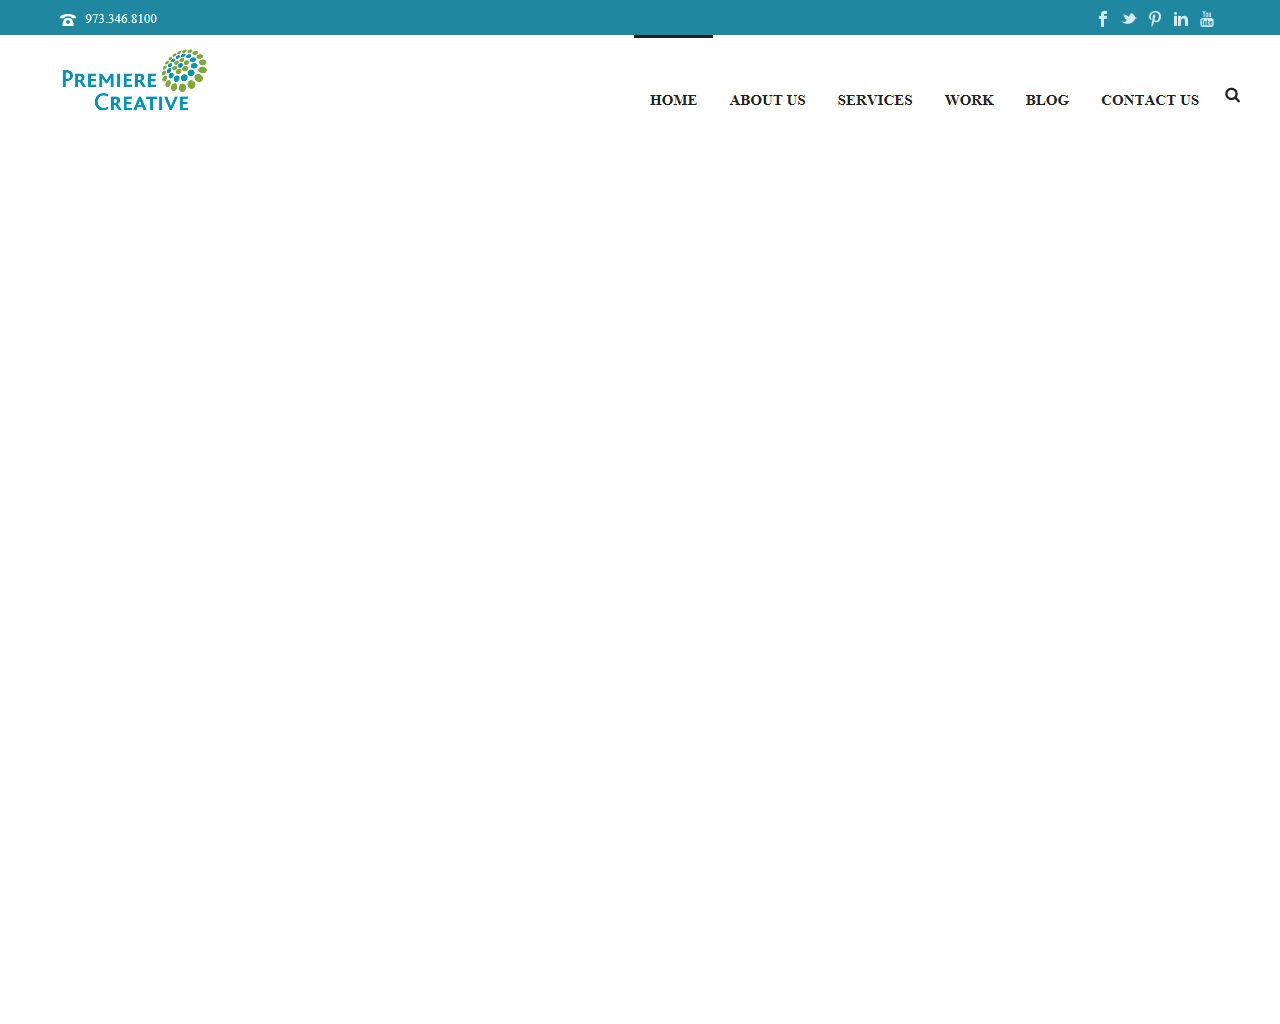Screen dimensions: 1280x1024
Task: Open the Twitter bird icon
Action: click(1129, 19)
